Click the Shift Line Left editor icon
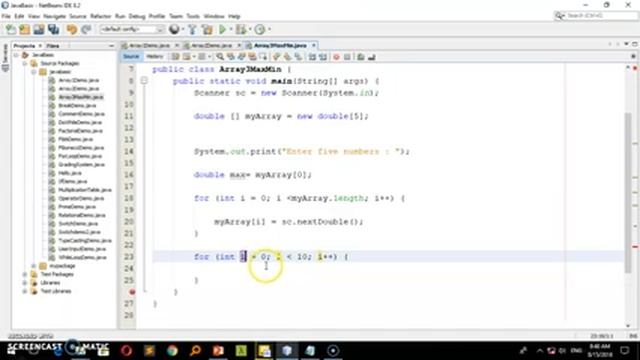 point(312,57)
